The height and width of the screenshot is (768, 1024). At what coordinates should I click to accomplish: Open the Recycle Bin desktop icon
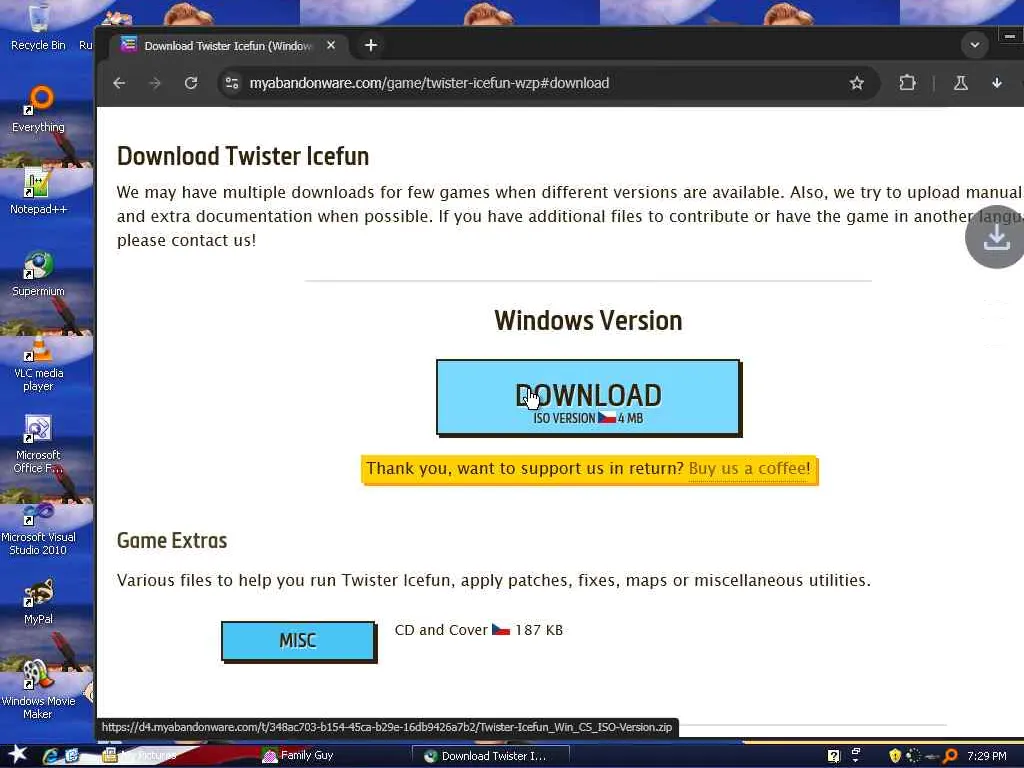coord(38,27)
